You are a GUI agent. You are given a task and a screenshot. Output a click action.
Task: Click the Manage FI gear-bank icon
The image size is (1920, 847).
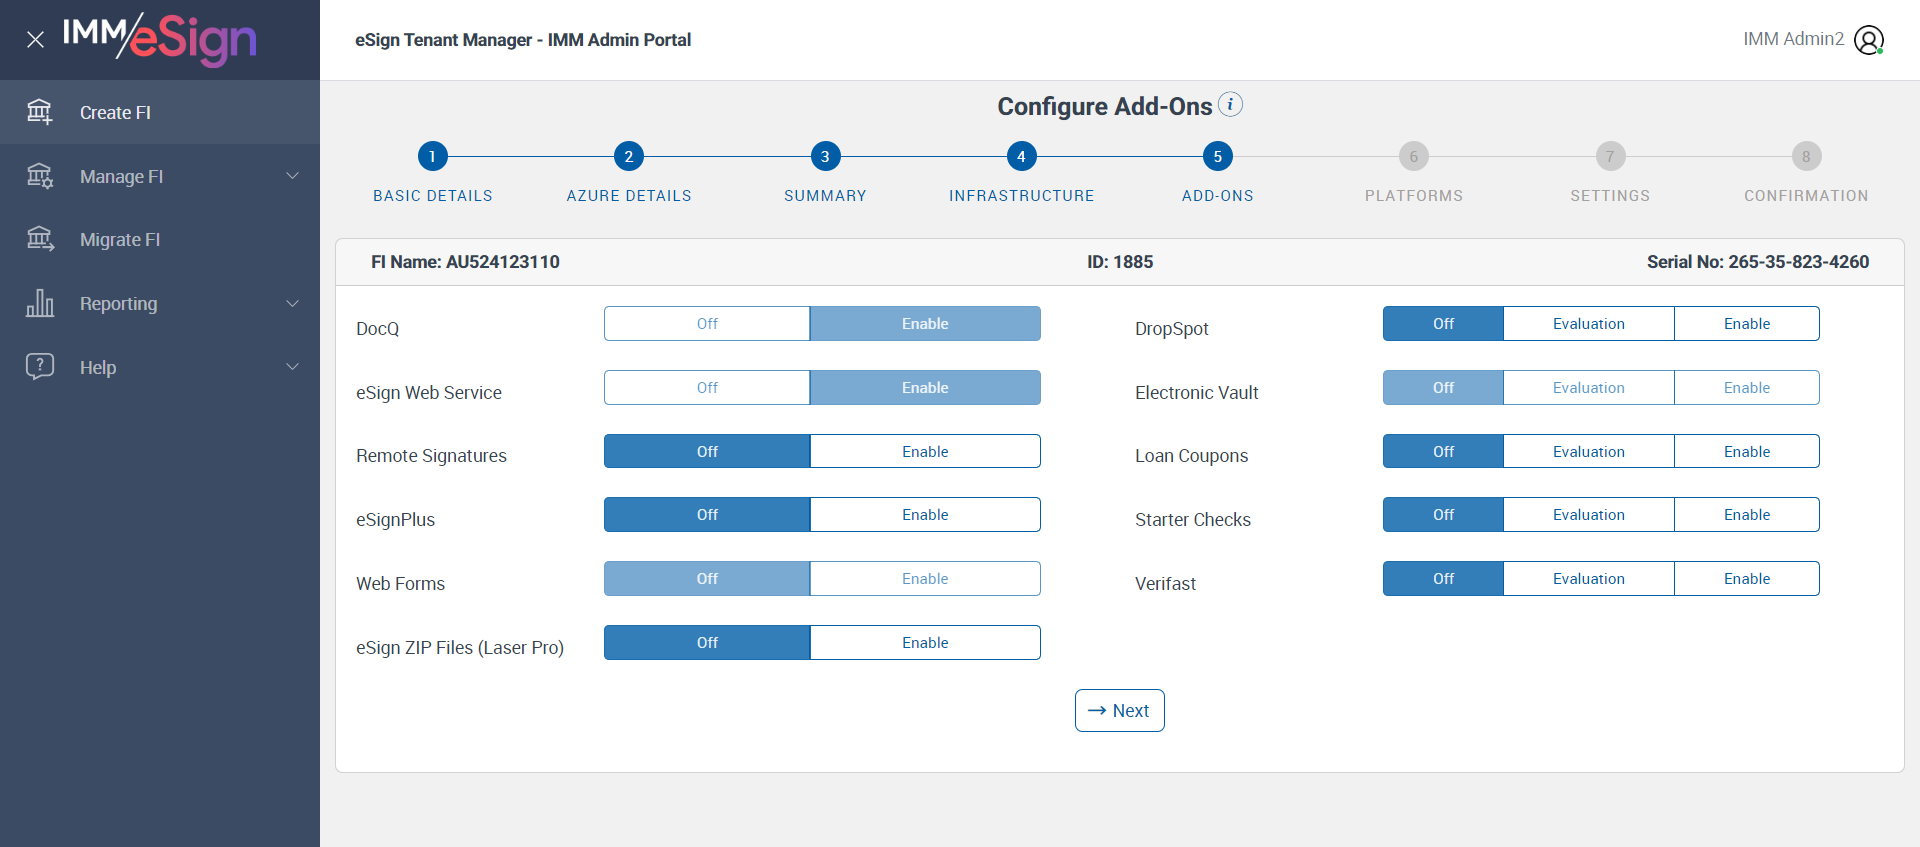point(40,176)
